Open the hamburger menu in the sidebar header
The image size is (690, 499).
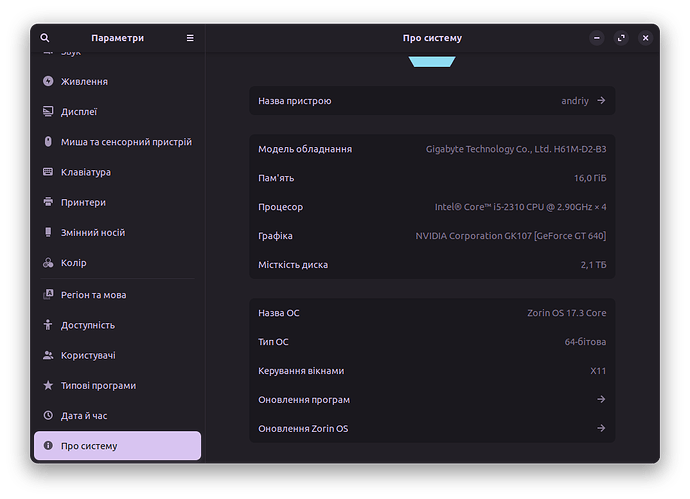[190, 38]
